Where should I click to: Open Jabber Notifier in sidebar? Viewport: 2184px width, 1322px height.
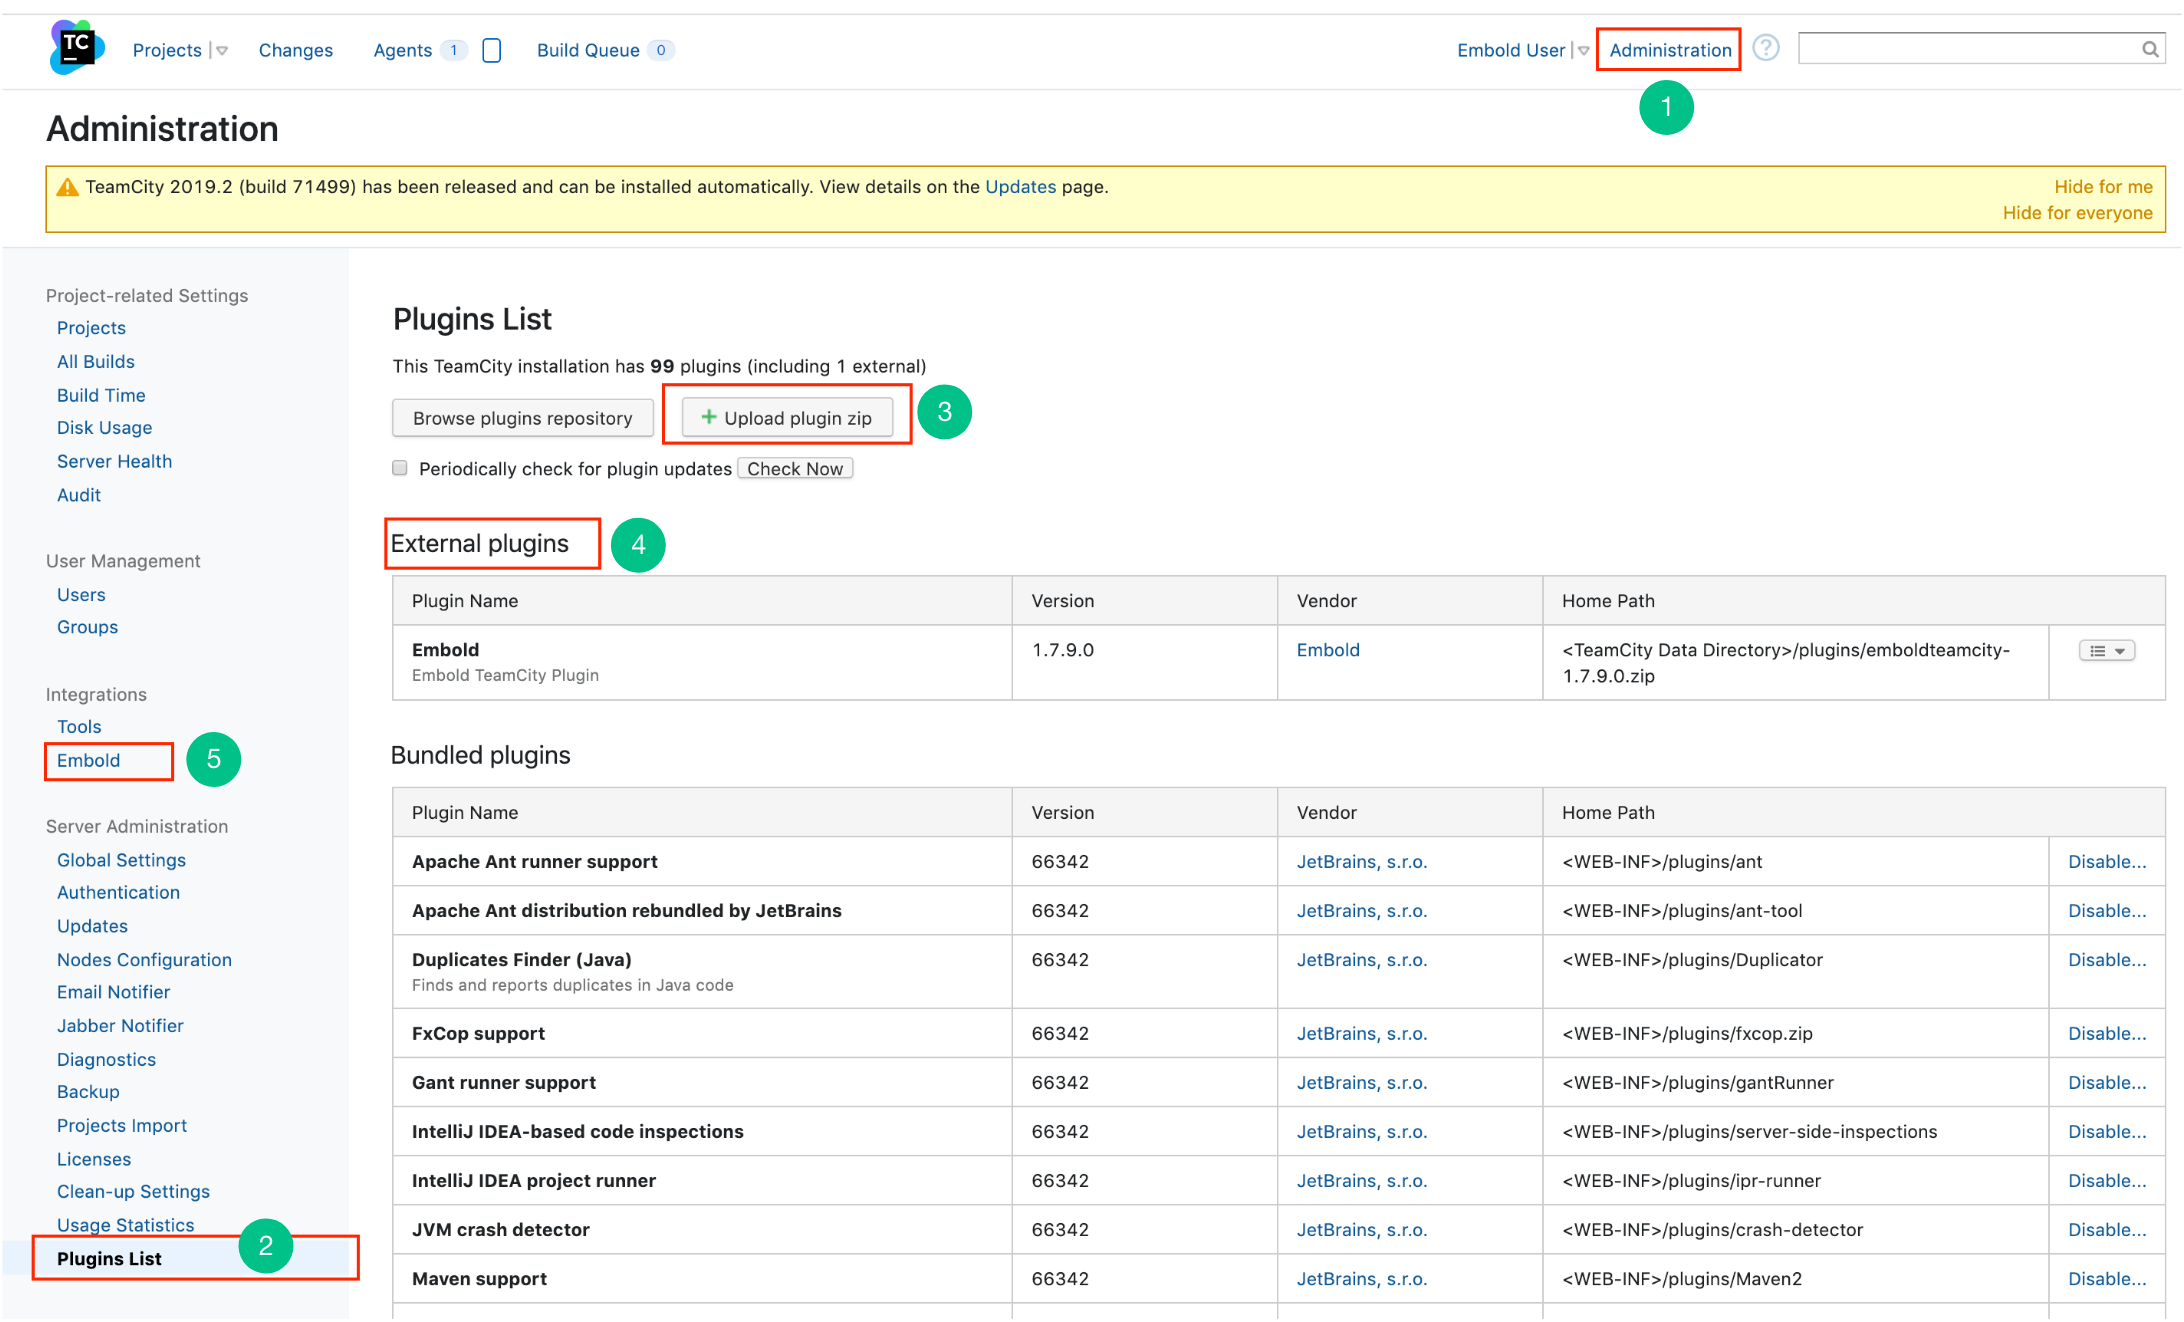point(120,1026)
